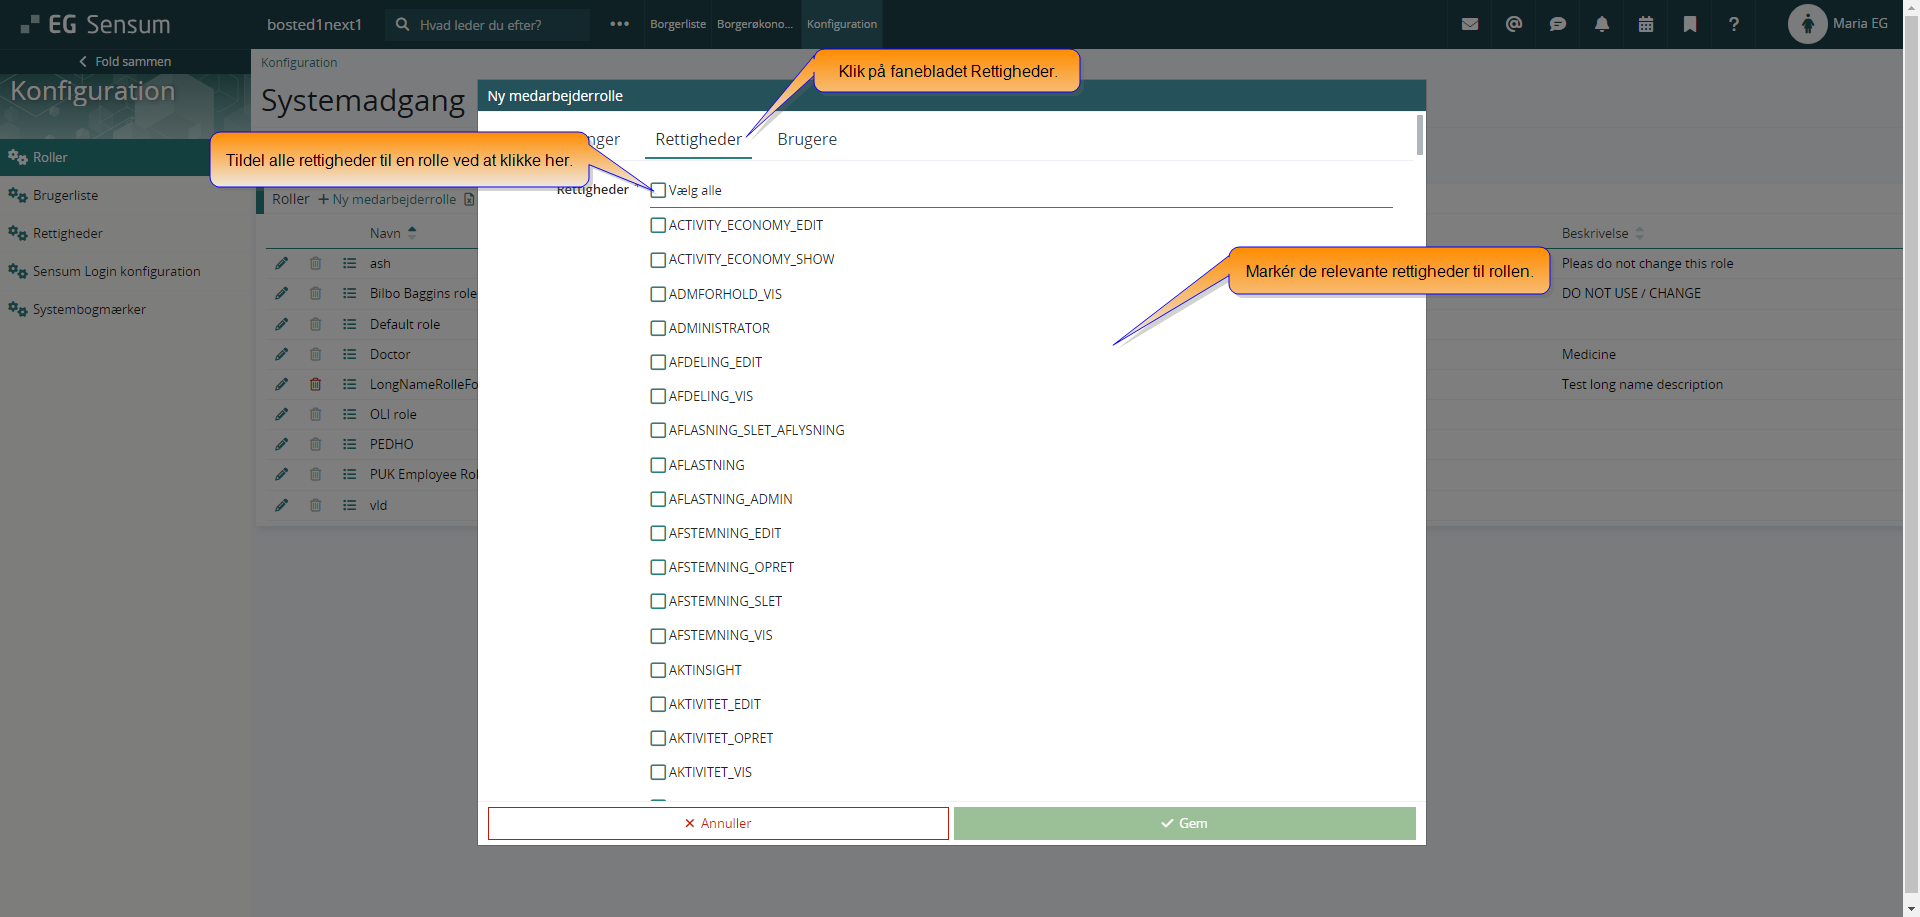The height and width of the screenshot is (917, 1920).
Task: Open the notifications bell
Action: 1601,24
